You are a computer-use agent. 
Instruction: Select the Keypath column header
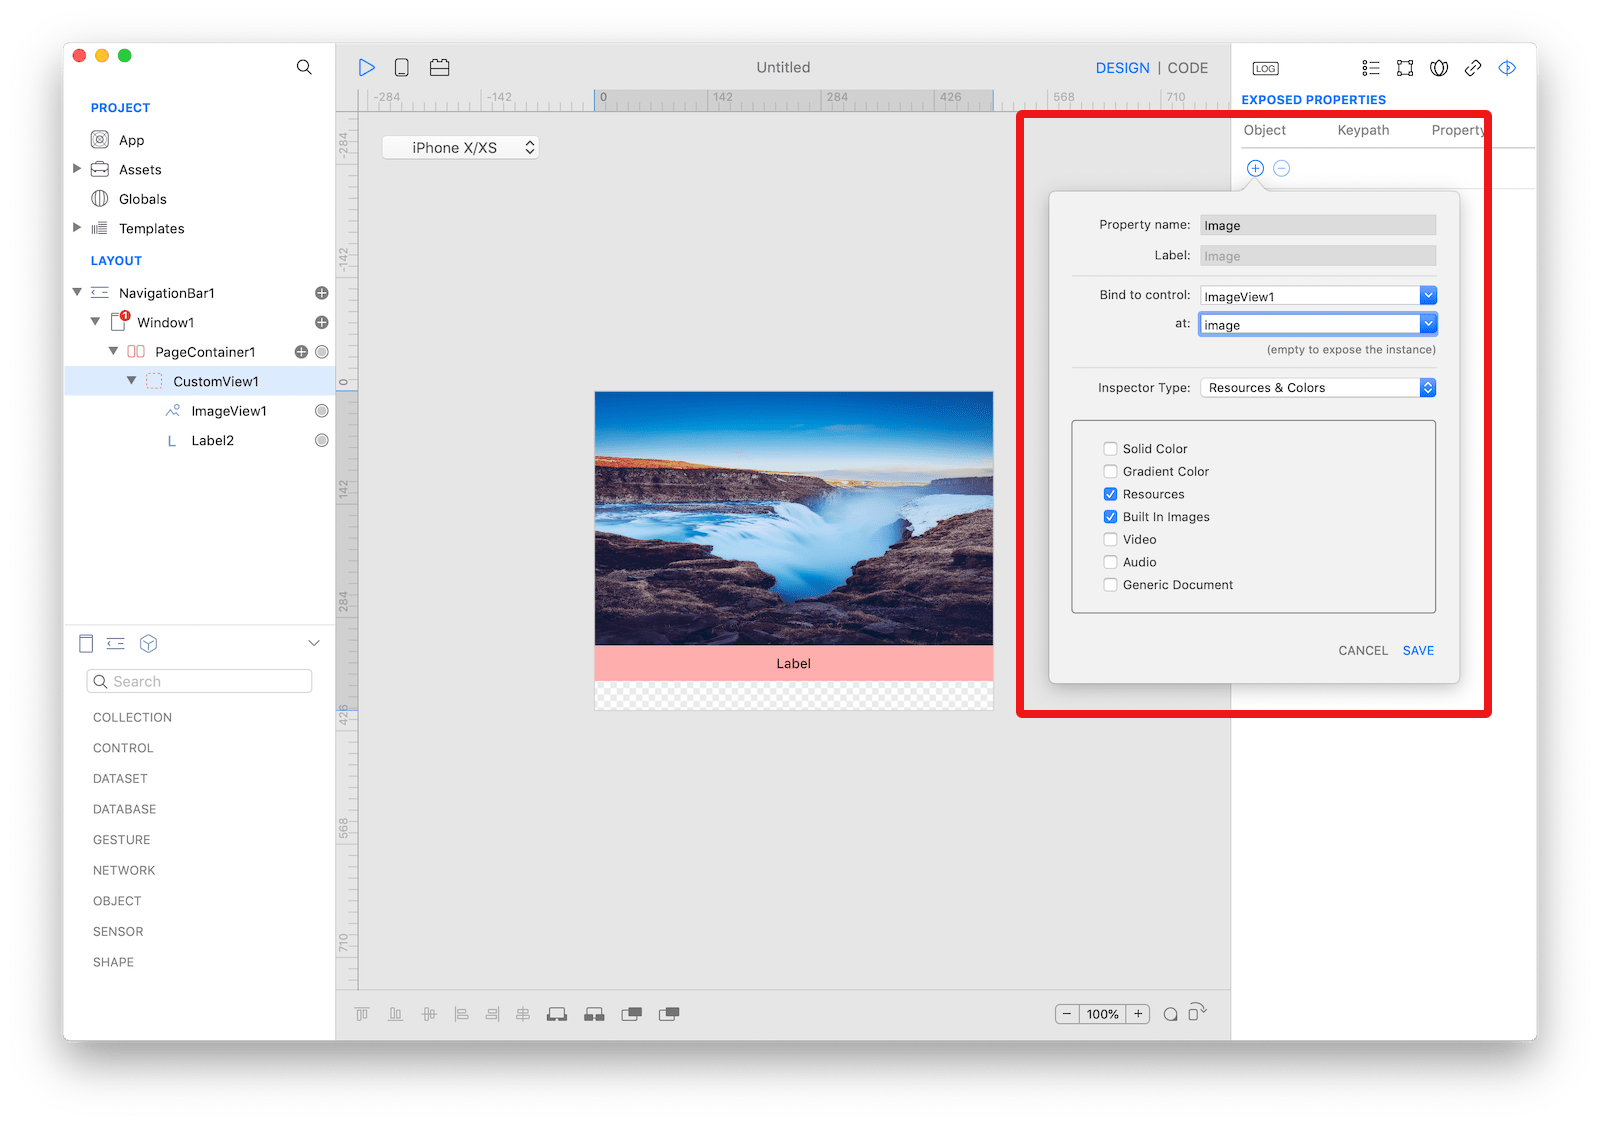(1363, 130)
